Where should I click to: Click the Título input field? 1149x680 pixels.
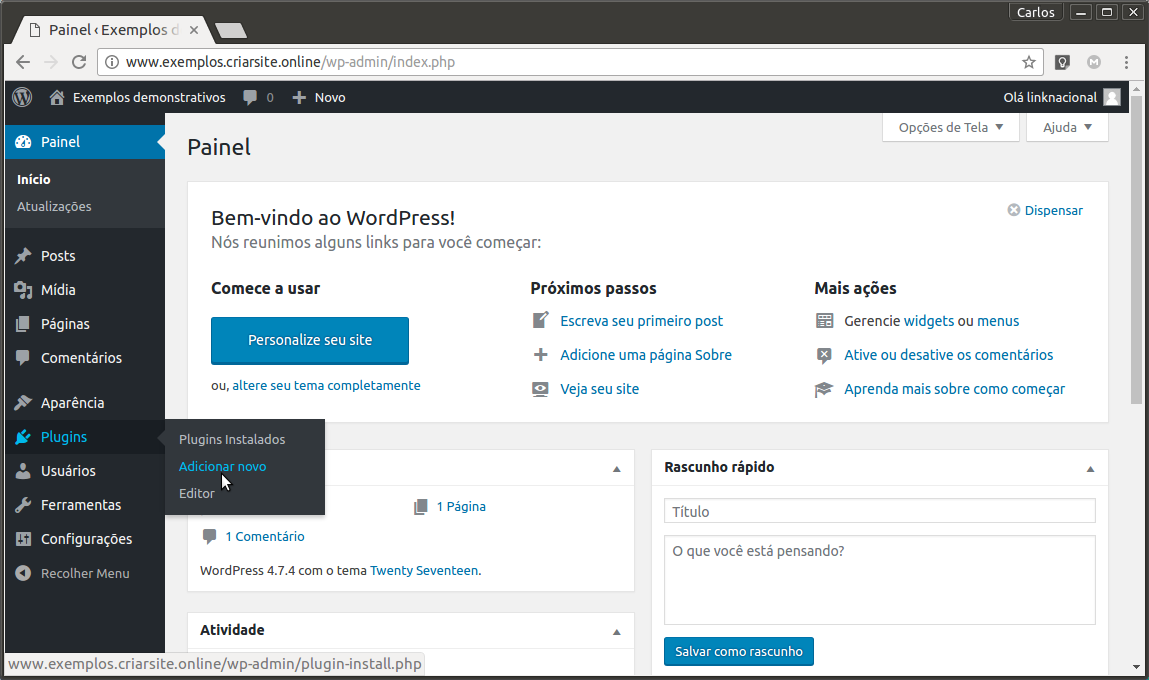879,511
